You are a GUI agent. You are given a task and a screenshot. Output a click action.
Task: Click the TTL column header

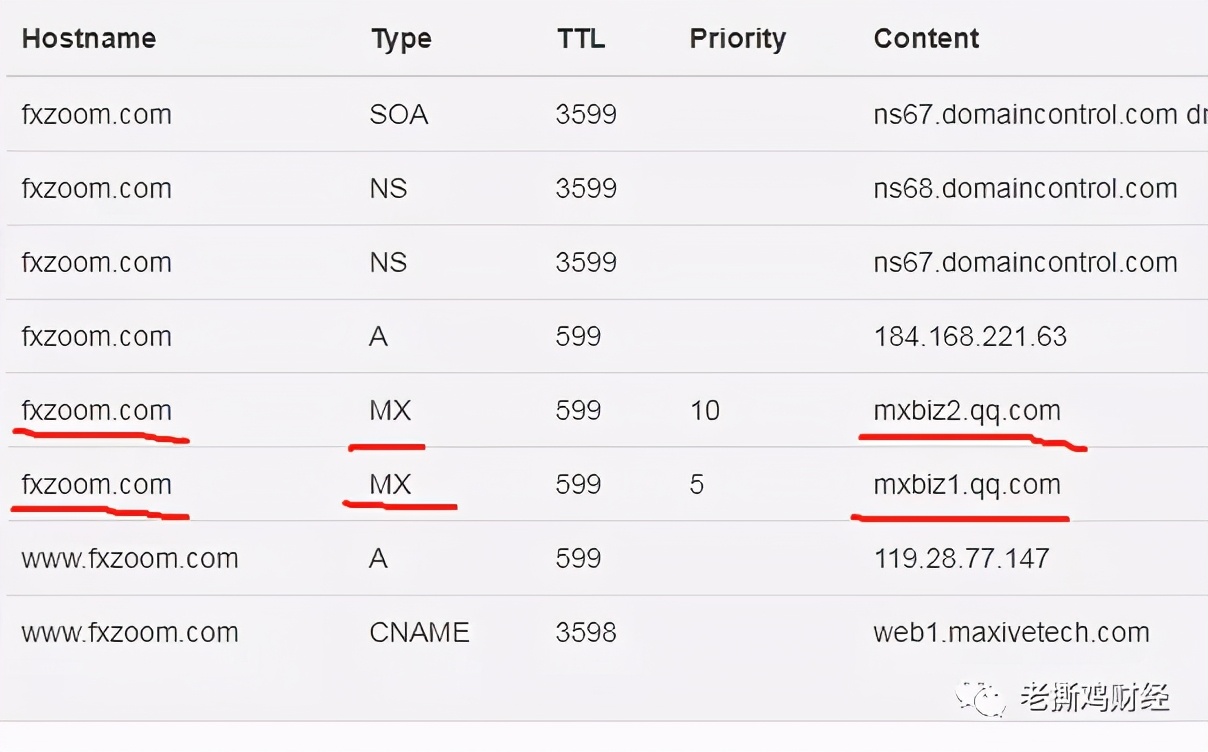(581, 39)
